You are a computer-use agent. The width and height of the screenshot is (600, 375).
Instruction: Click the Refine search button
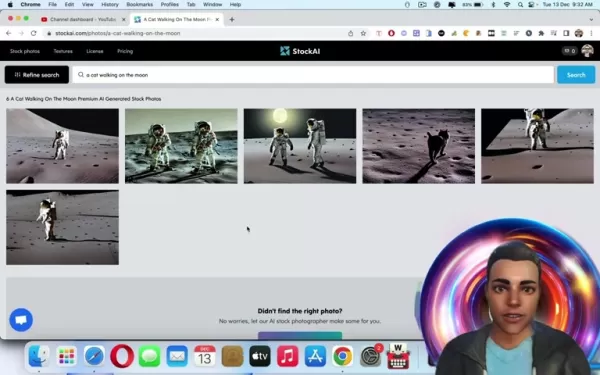37,75
